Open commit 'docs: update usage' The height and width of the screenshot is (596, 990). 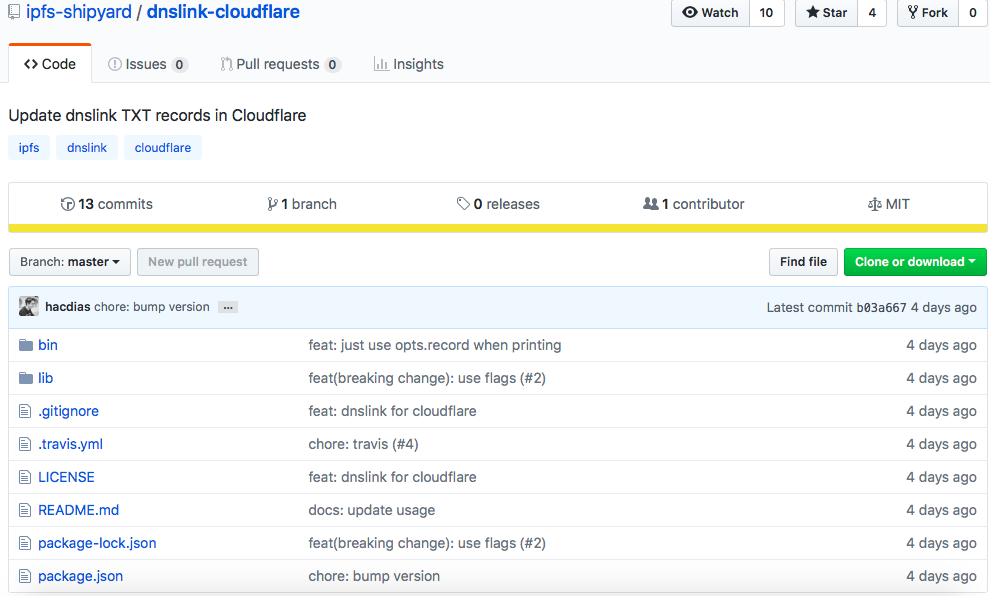(x=371, y=510)
